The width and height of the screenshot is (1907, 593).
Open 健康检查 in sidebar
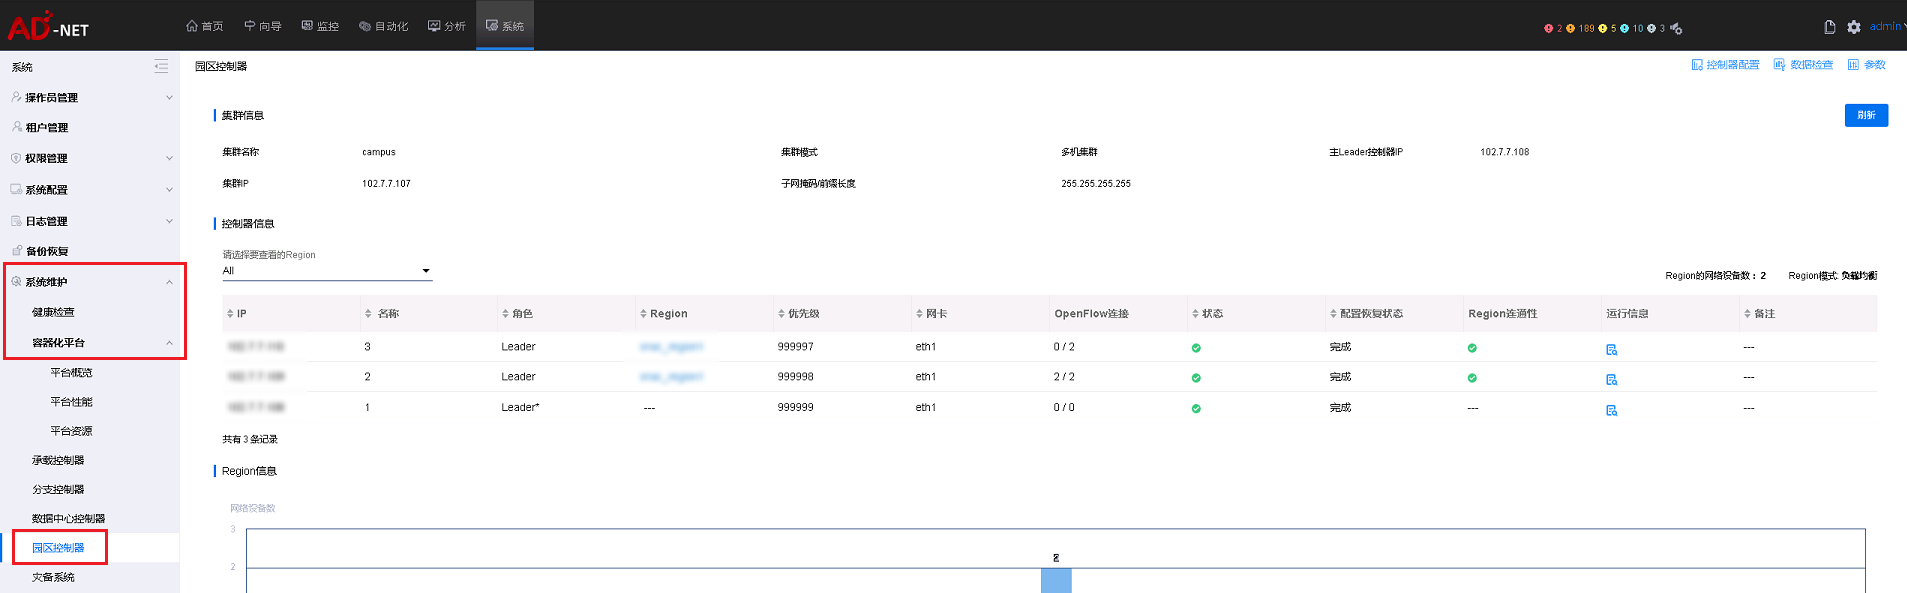point(53,313)
